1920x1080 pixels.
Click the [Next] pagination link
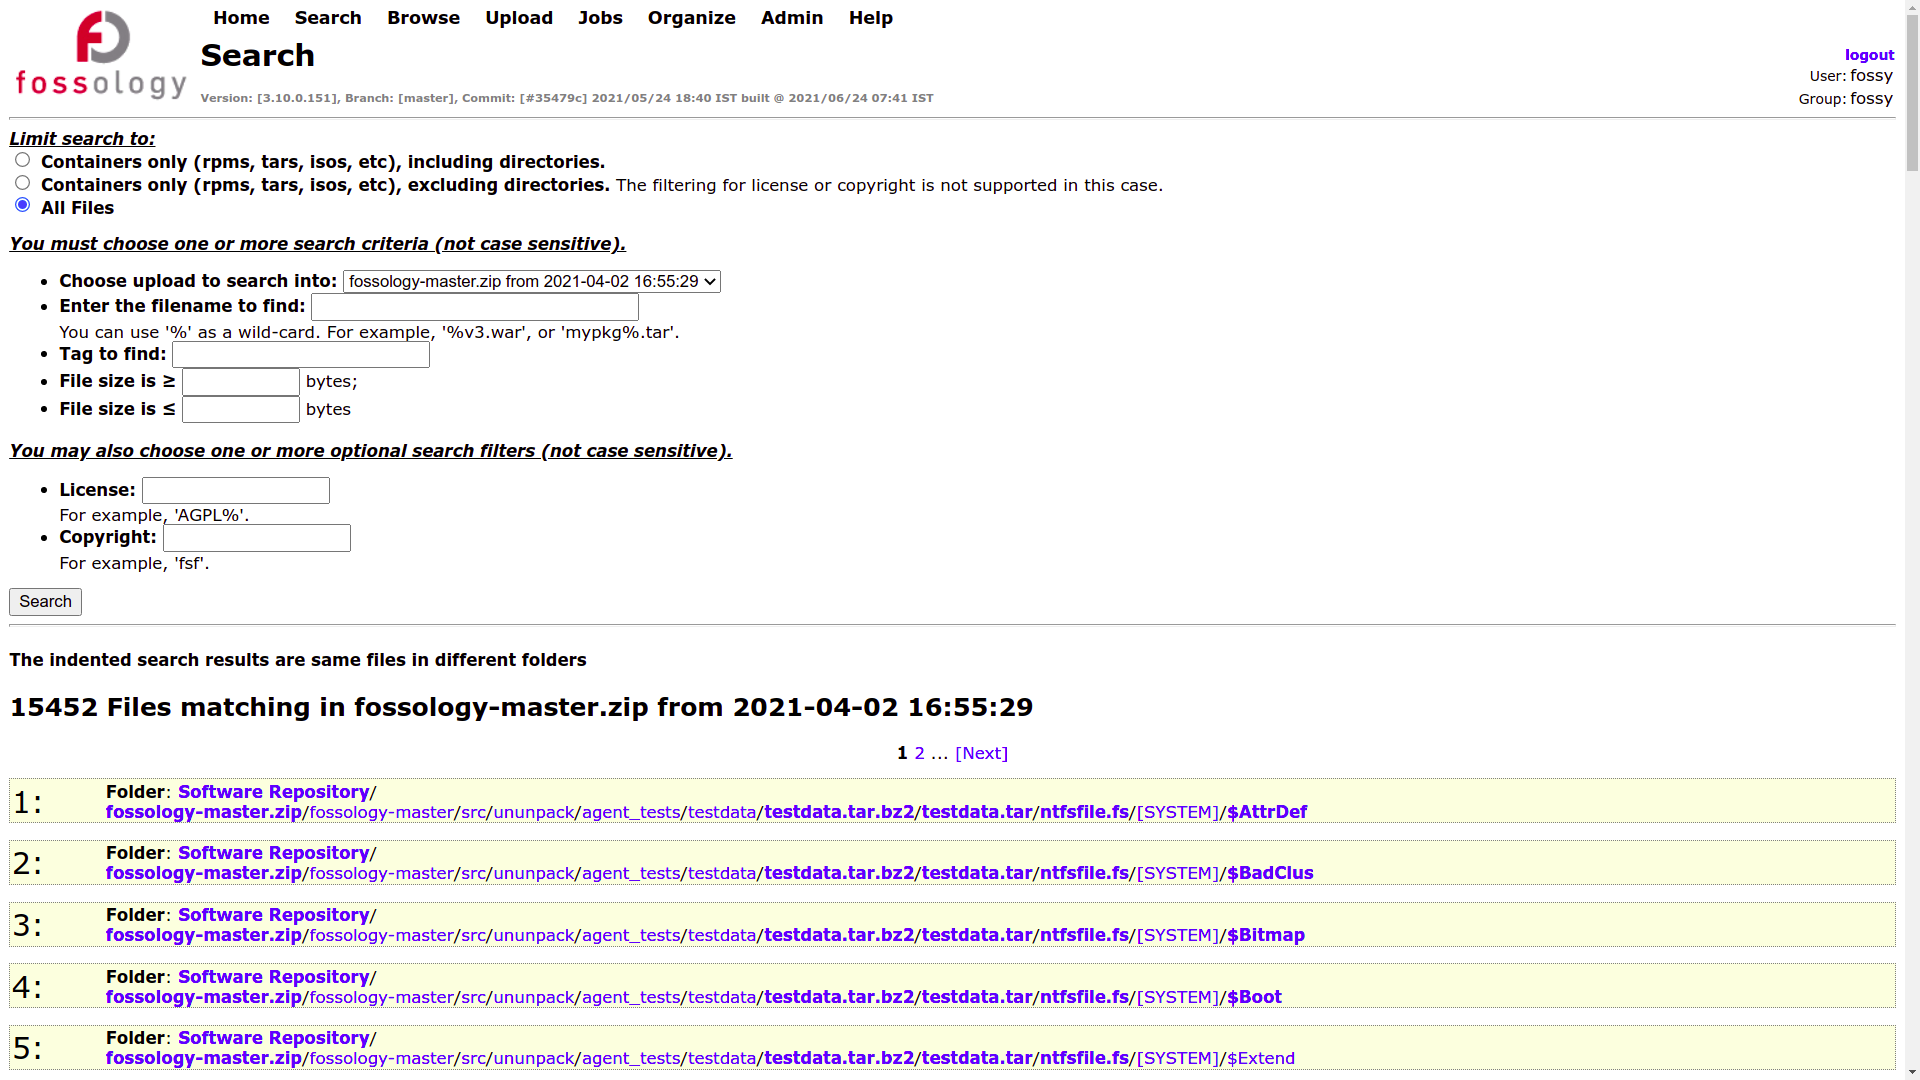click(x=982, y=753)
